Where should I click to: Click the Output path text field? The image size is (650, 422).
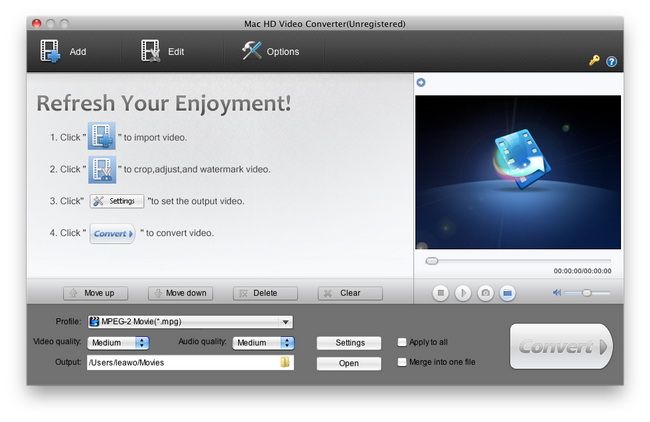pyautogui.click(x=182, y=363)
